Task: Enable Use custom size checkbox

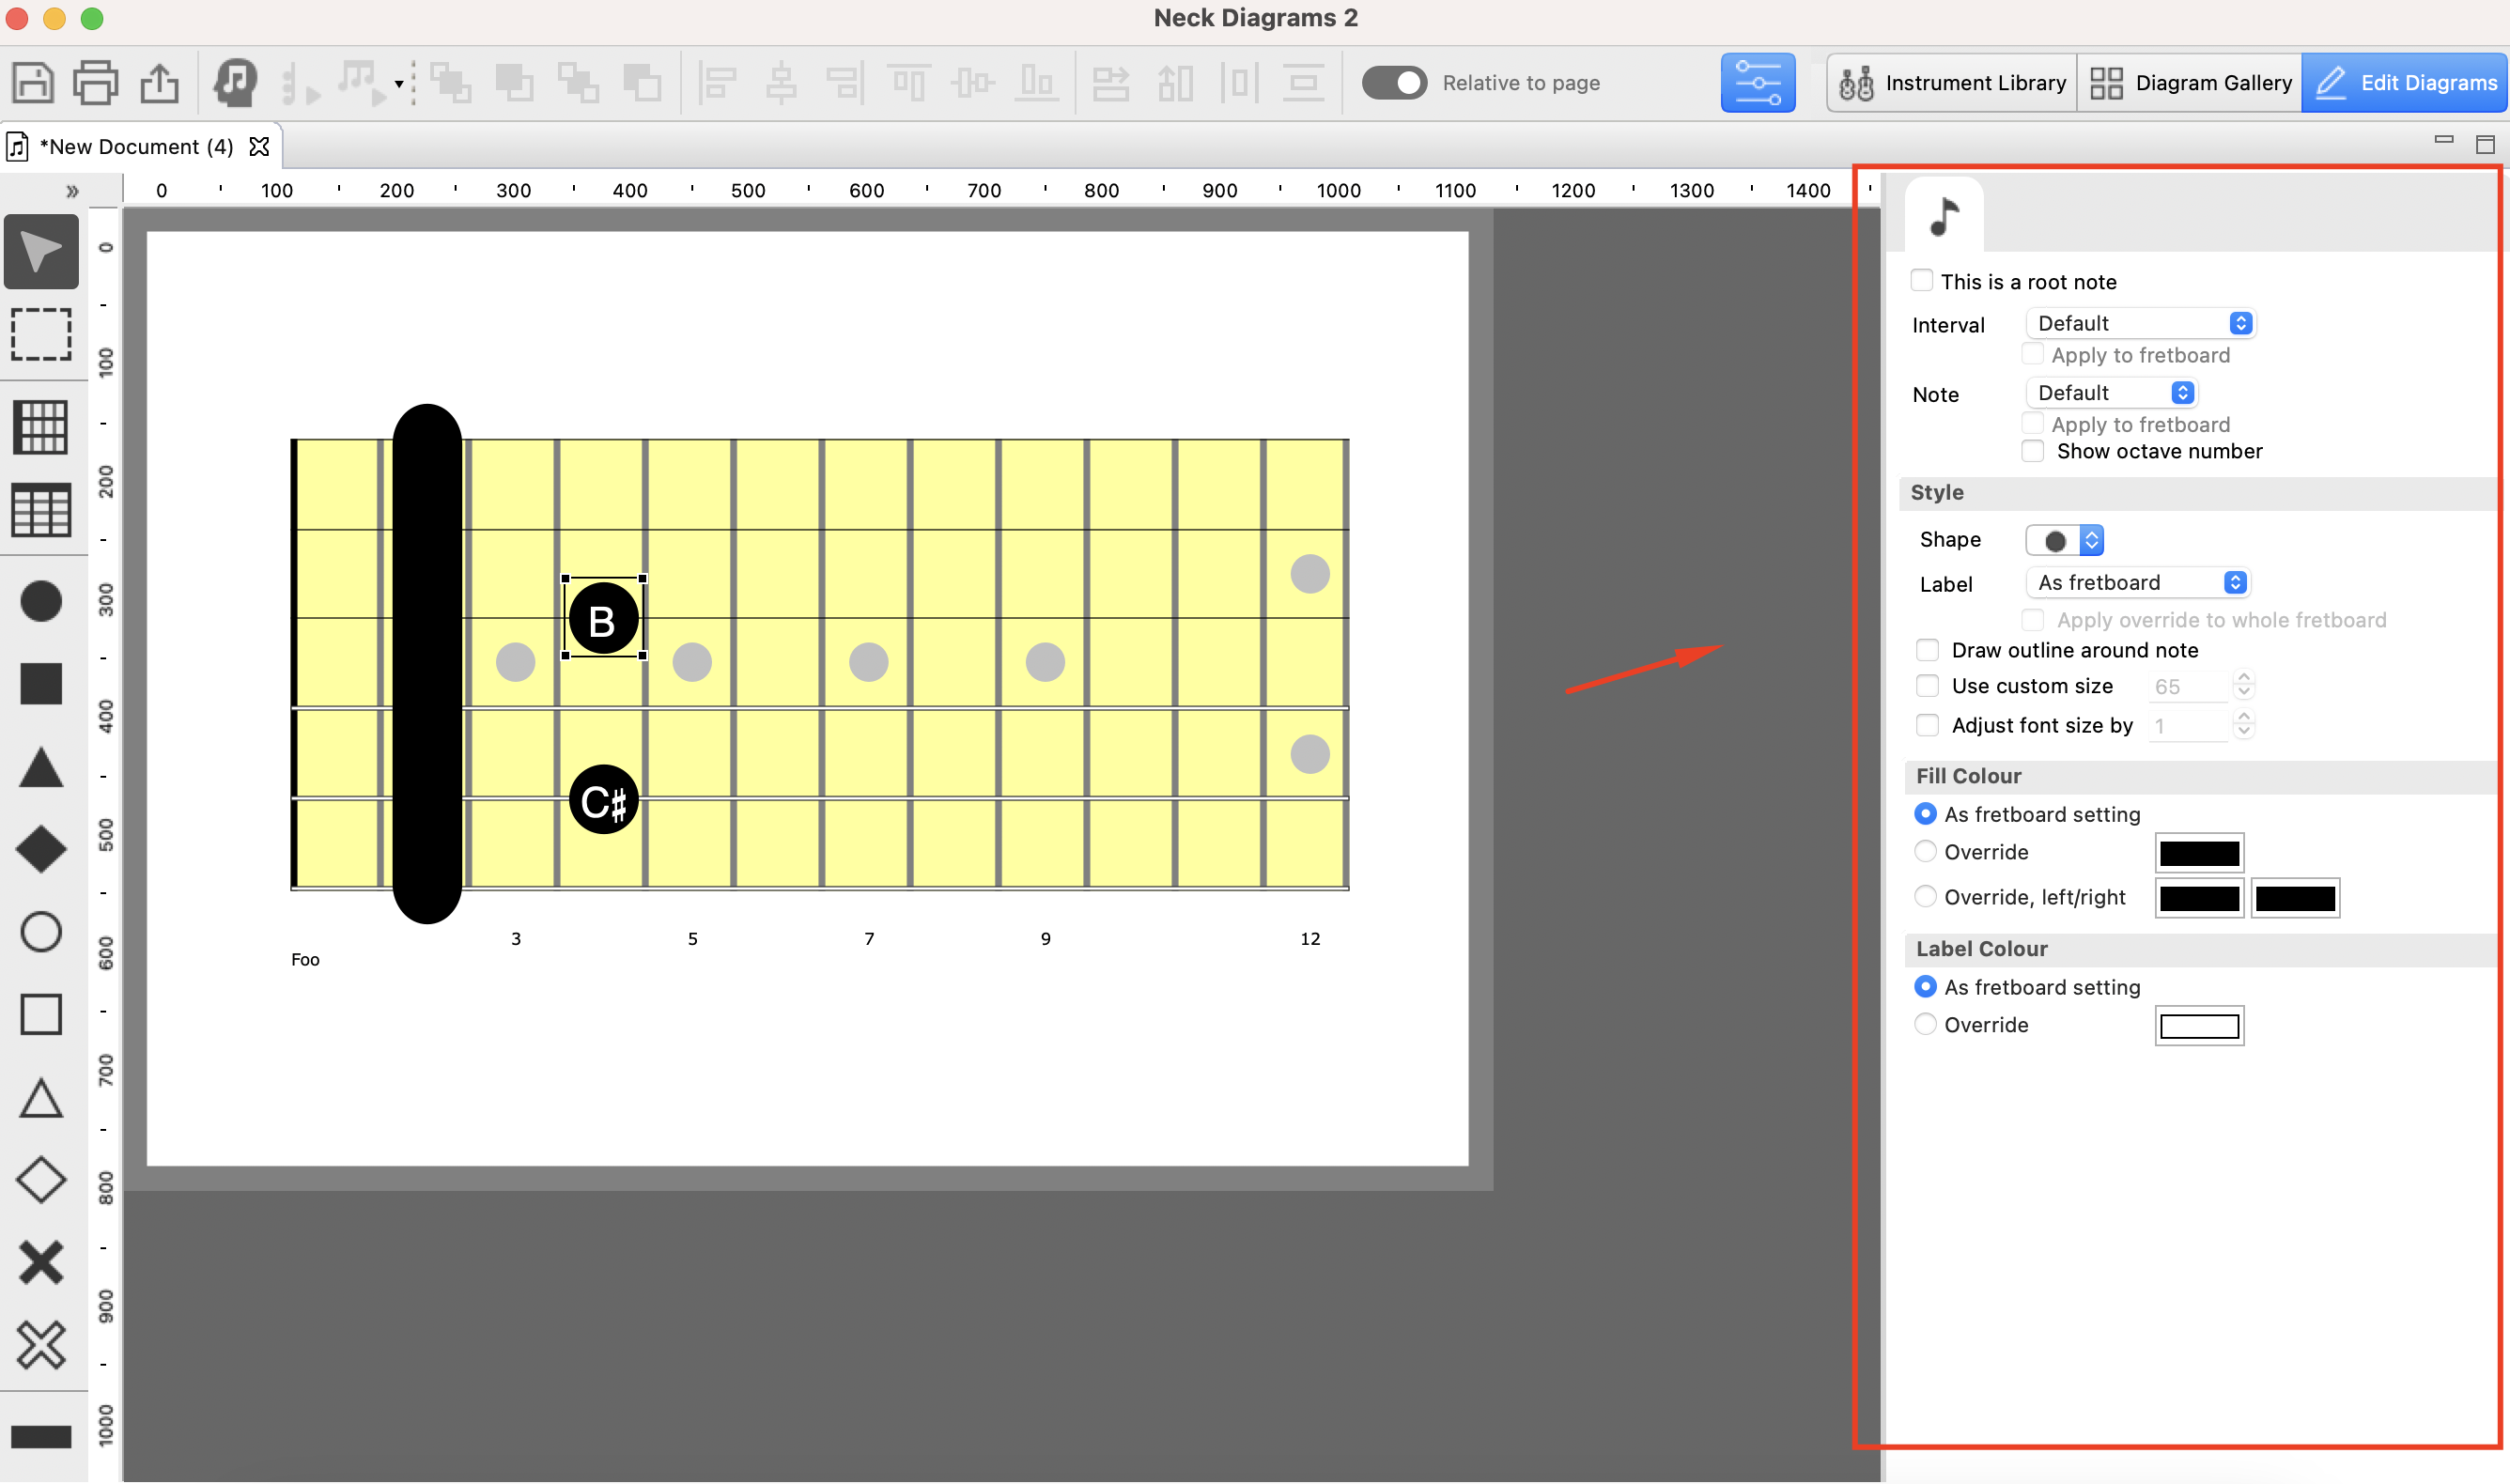Action: (x=1927, y=686)
